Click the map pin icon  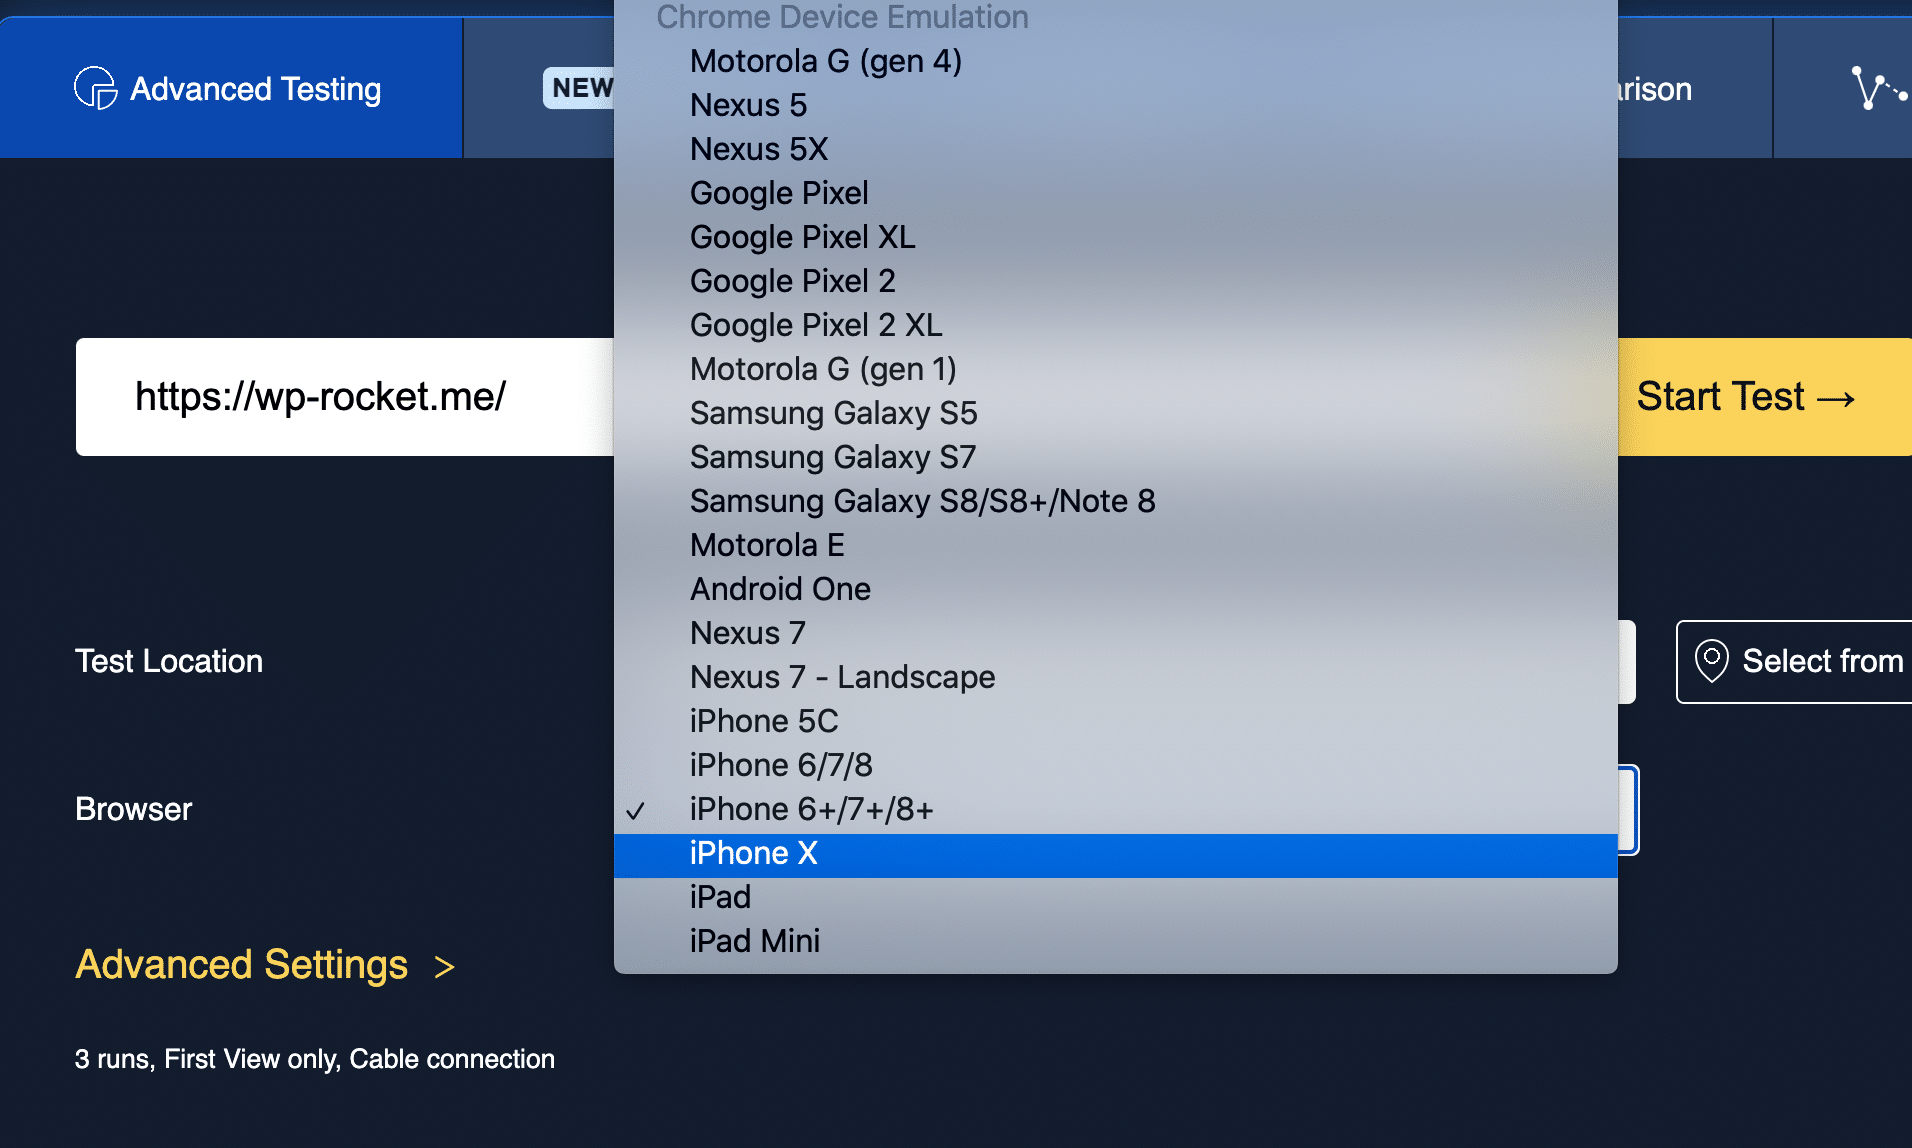pos(1711,661)
